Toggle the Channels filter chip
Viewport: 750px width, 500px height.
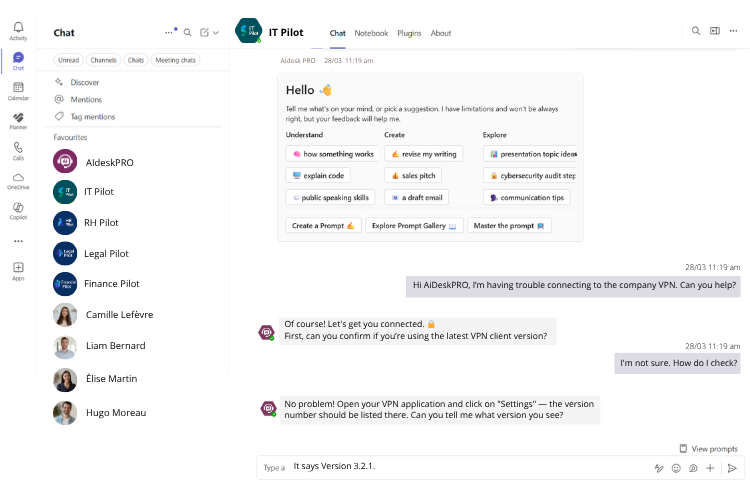(x=103, y=60)
